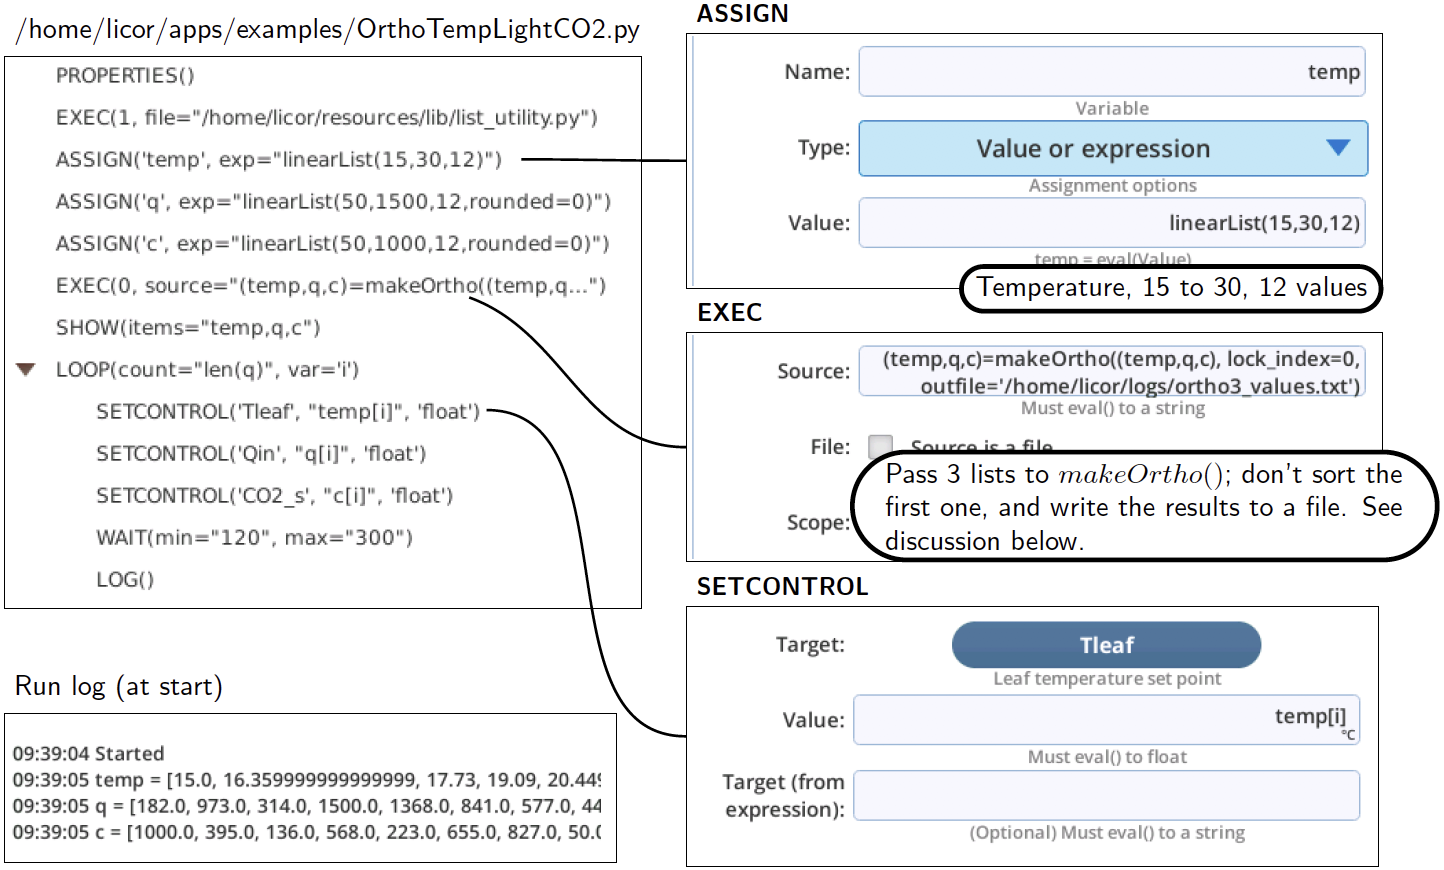Click the Value field with linearList(15,30,12)
Viewport: 1444px width, 870px height.
coord(1112,223)
